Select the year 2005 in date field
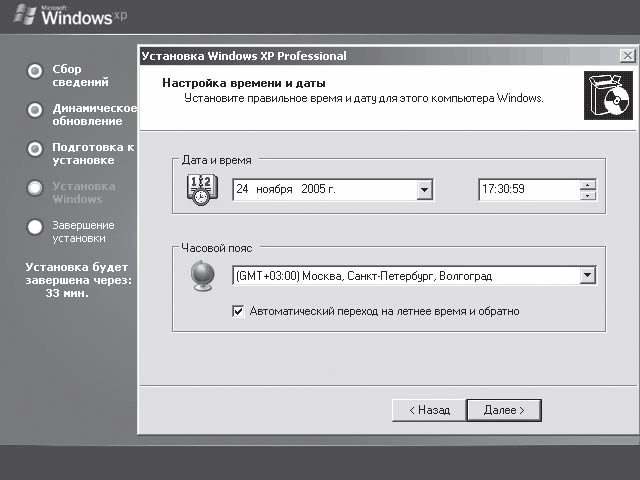 click(313, 189)
